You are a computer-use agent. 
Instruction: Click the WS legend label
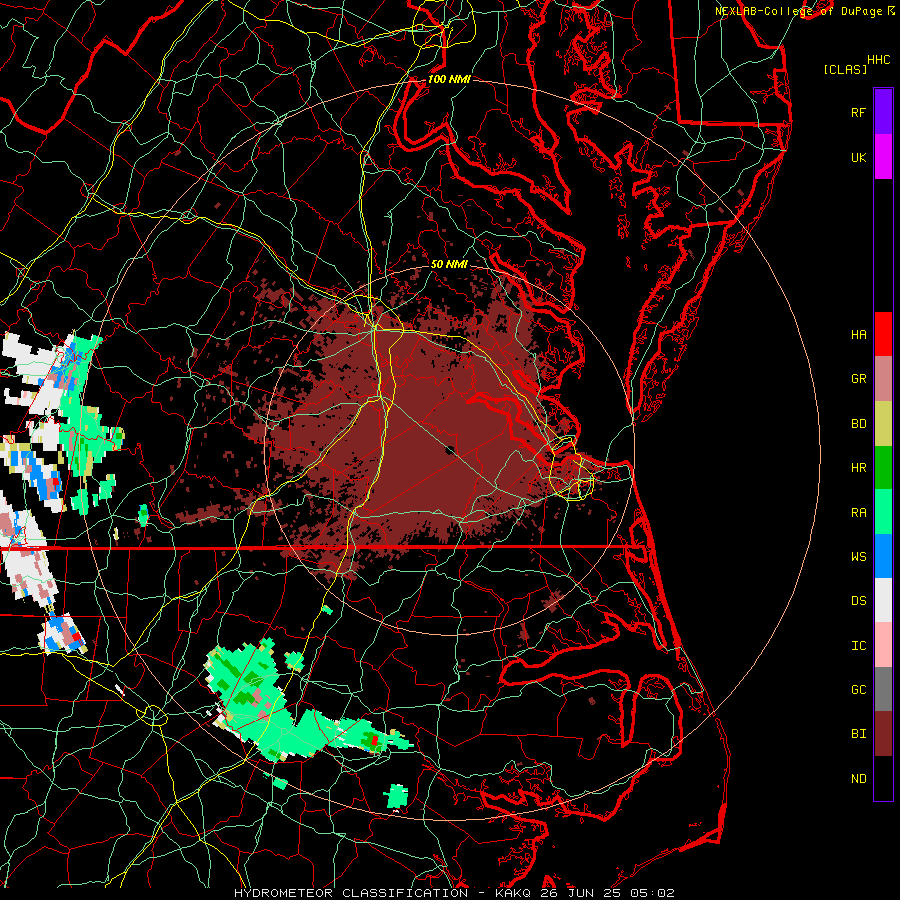click(858, 557)
